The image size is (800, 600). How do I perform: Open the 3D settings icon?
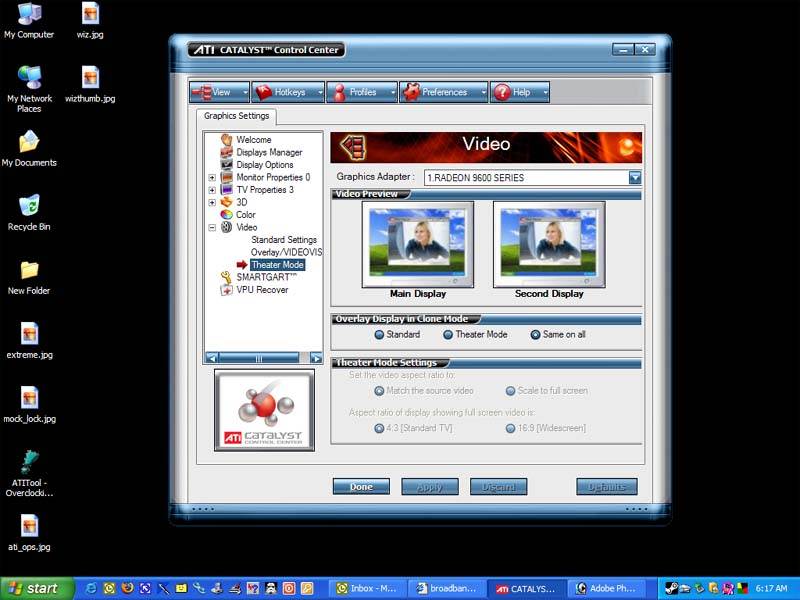[x=227, y=202]
